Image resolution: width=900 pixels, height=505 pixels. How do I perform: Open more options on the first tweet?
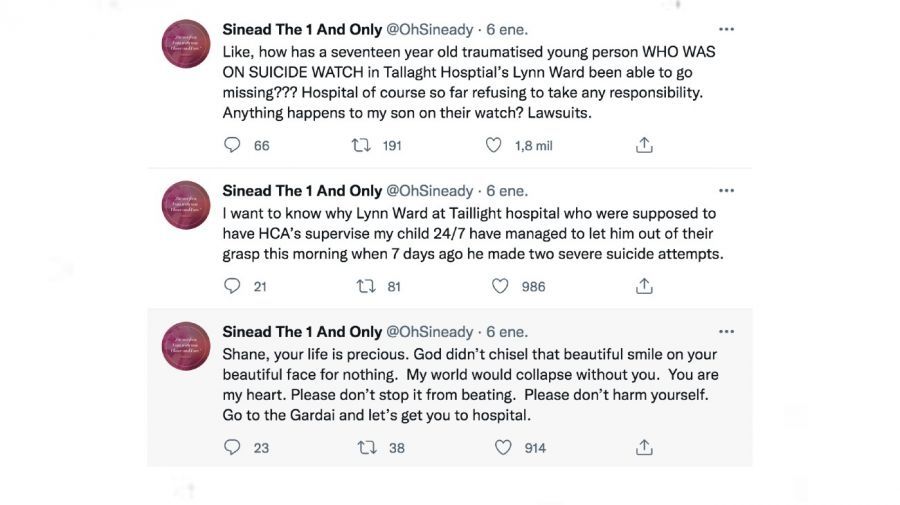727,30
